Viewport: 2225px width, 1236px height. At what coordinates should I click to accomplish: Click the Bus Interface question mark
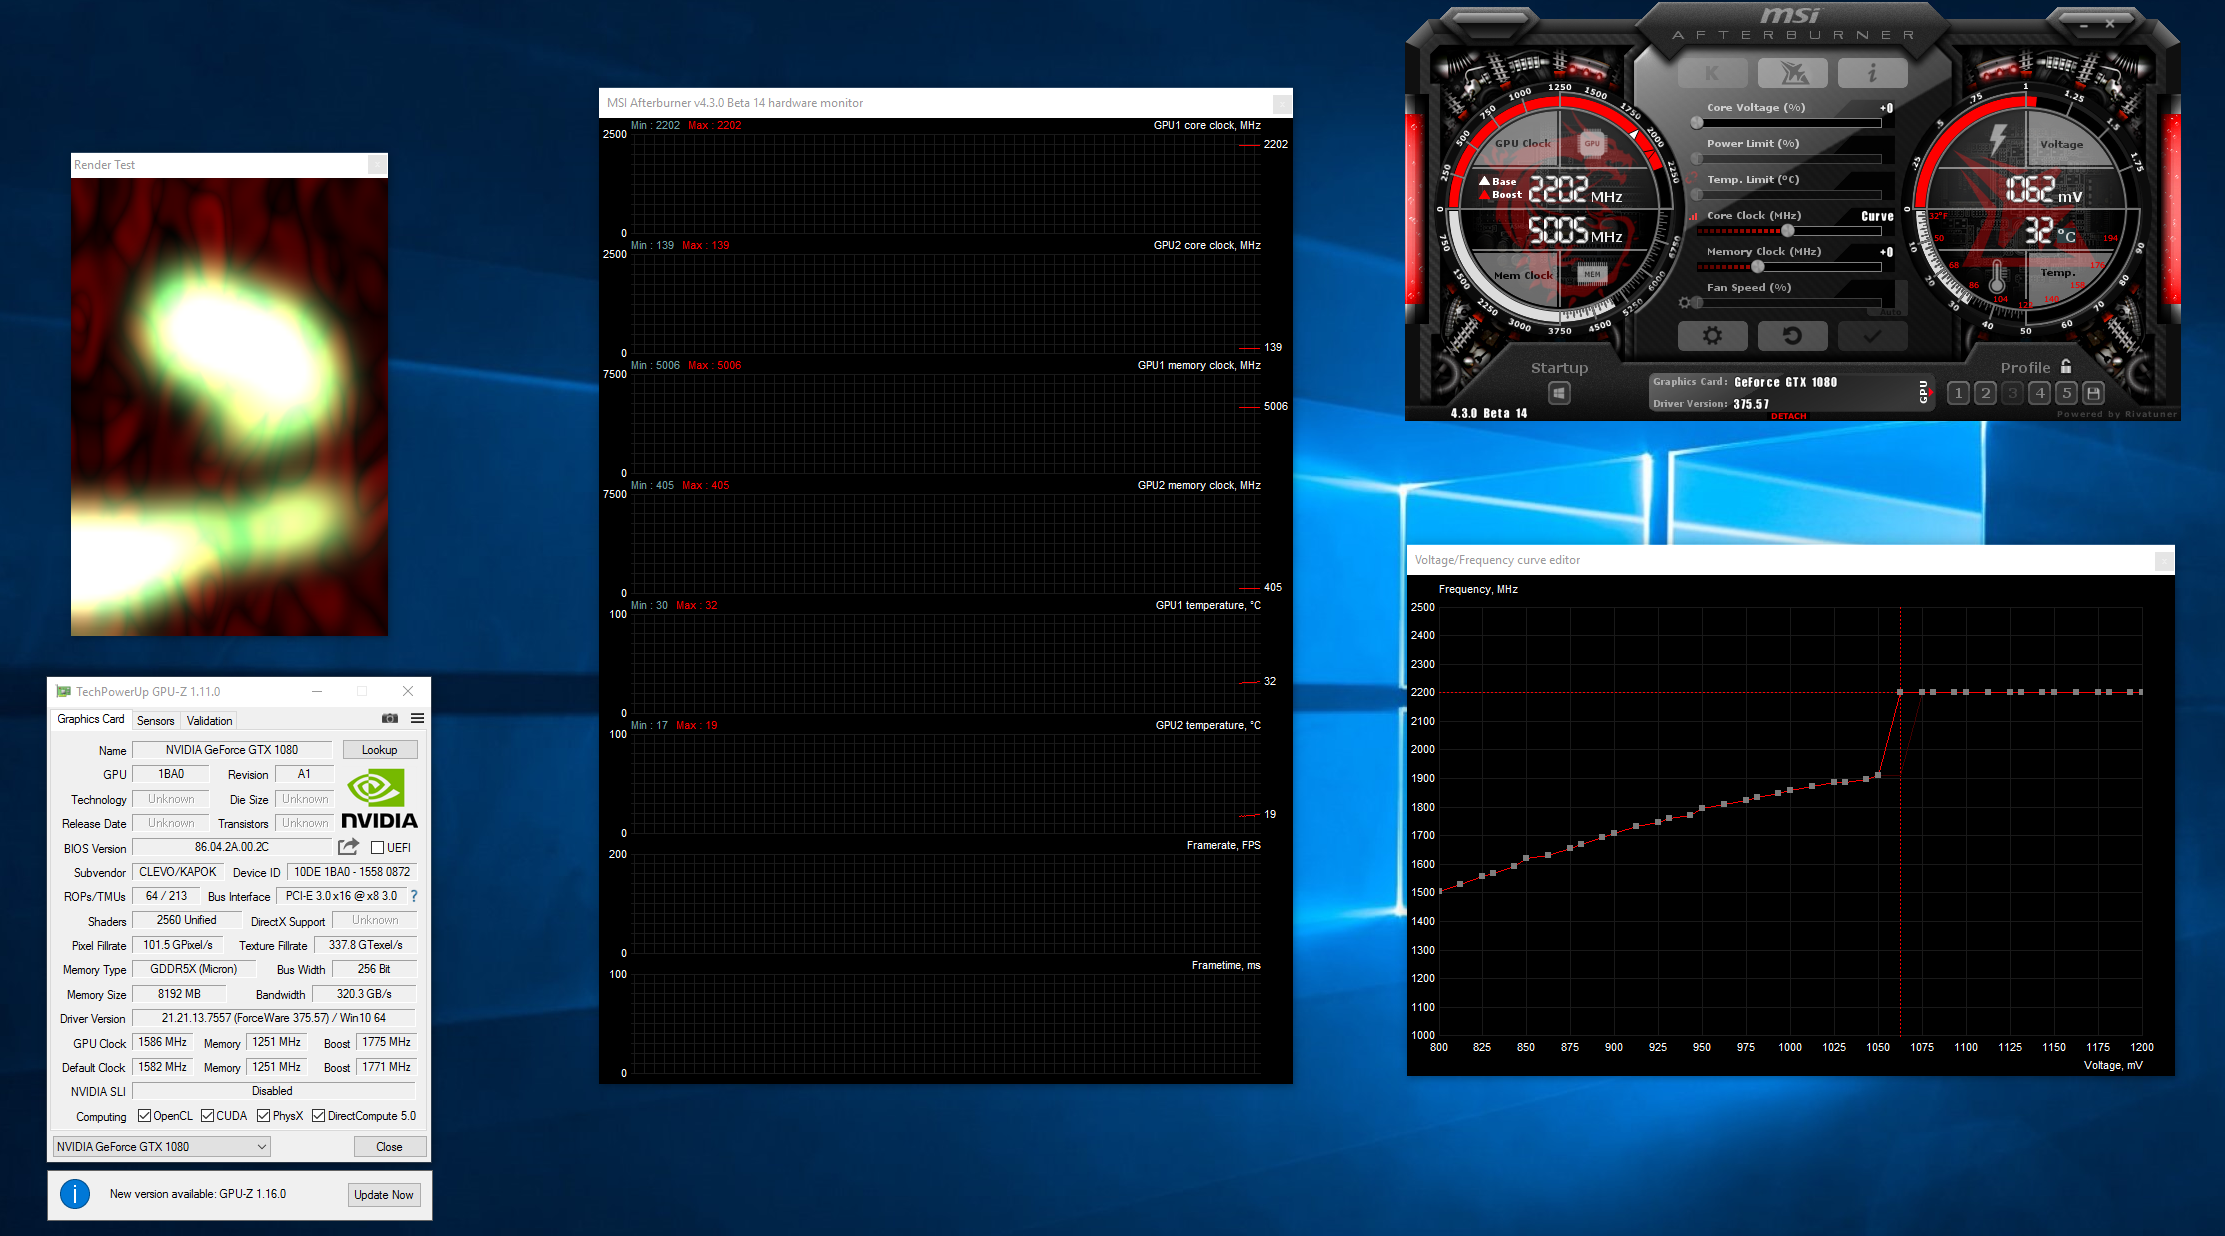click(x=414, y=896)
